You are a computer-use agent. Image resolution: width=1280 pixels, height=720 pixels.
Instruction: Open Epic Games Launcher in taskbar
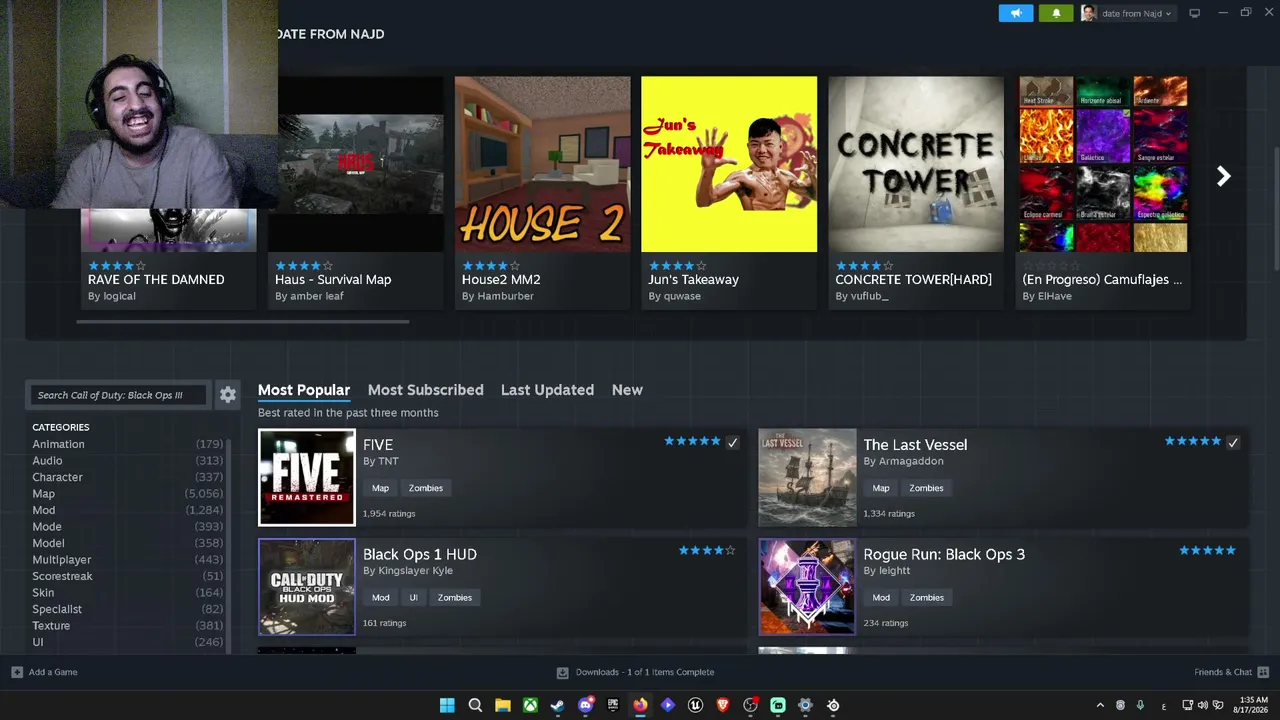coord(613,705)
